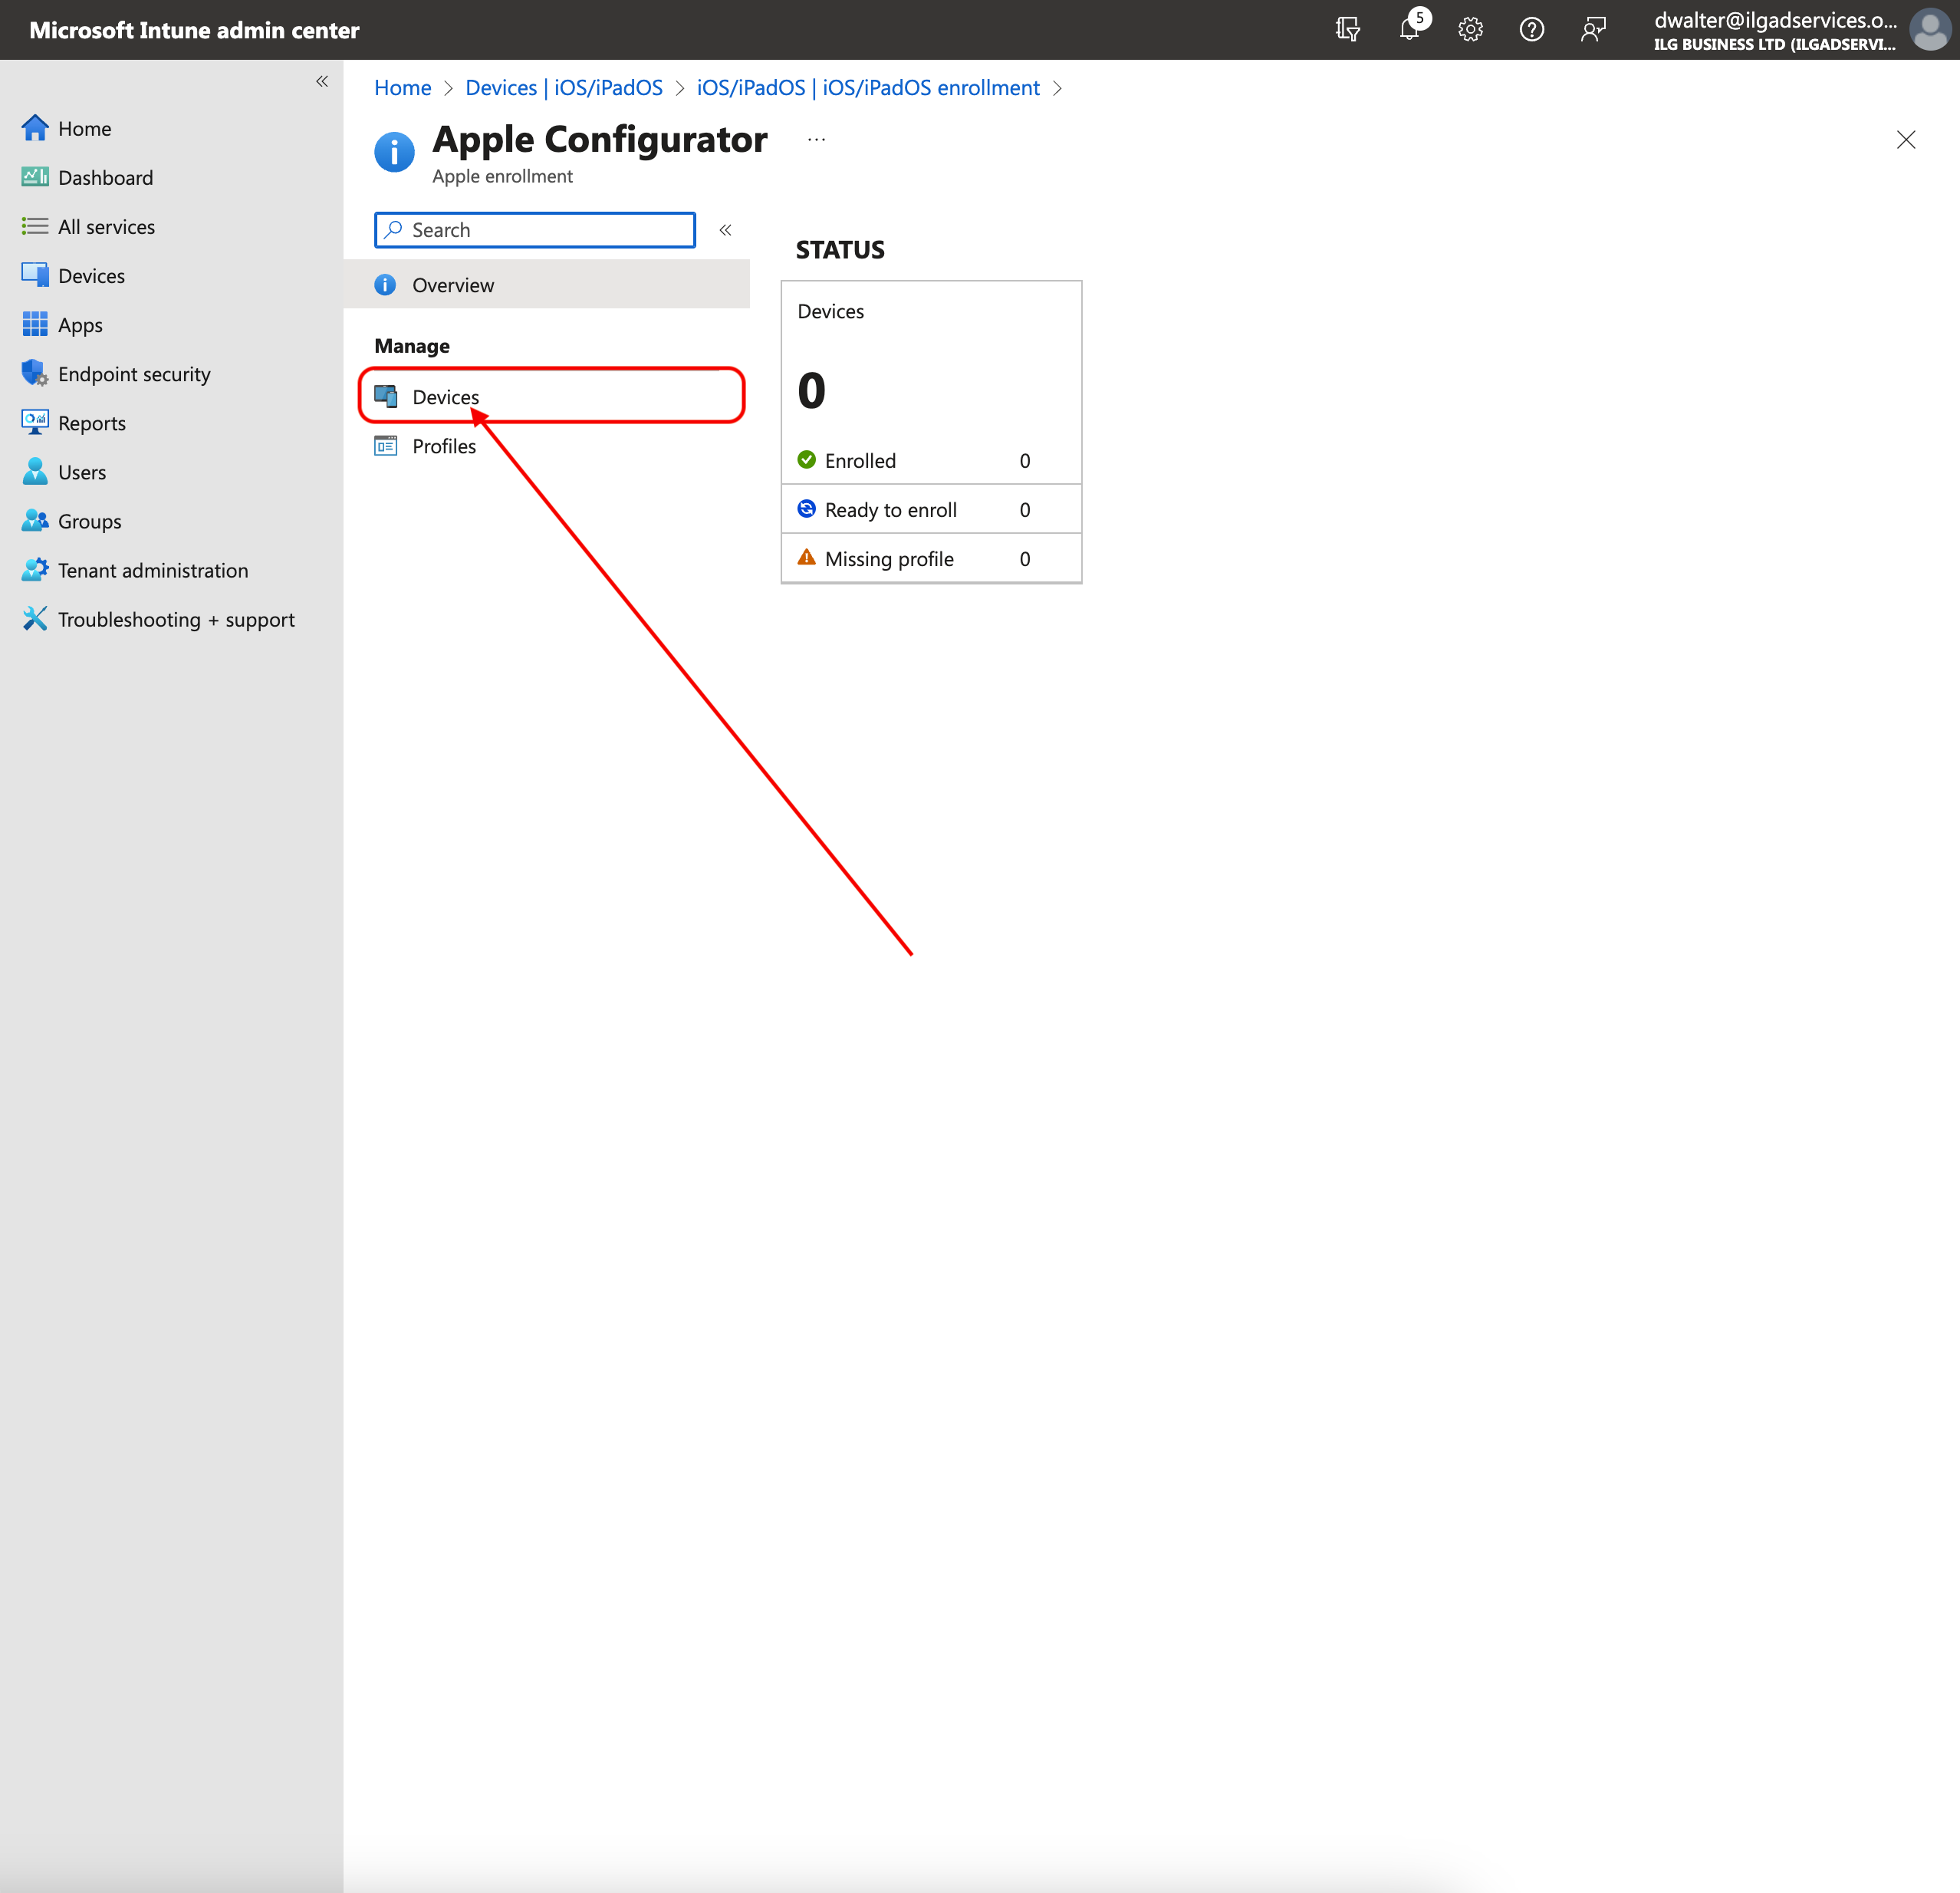Open Troubleshooting + support in sidebar
This screenshot has width=1960, height=1893.
[x=176, y=619]
